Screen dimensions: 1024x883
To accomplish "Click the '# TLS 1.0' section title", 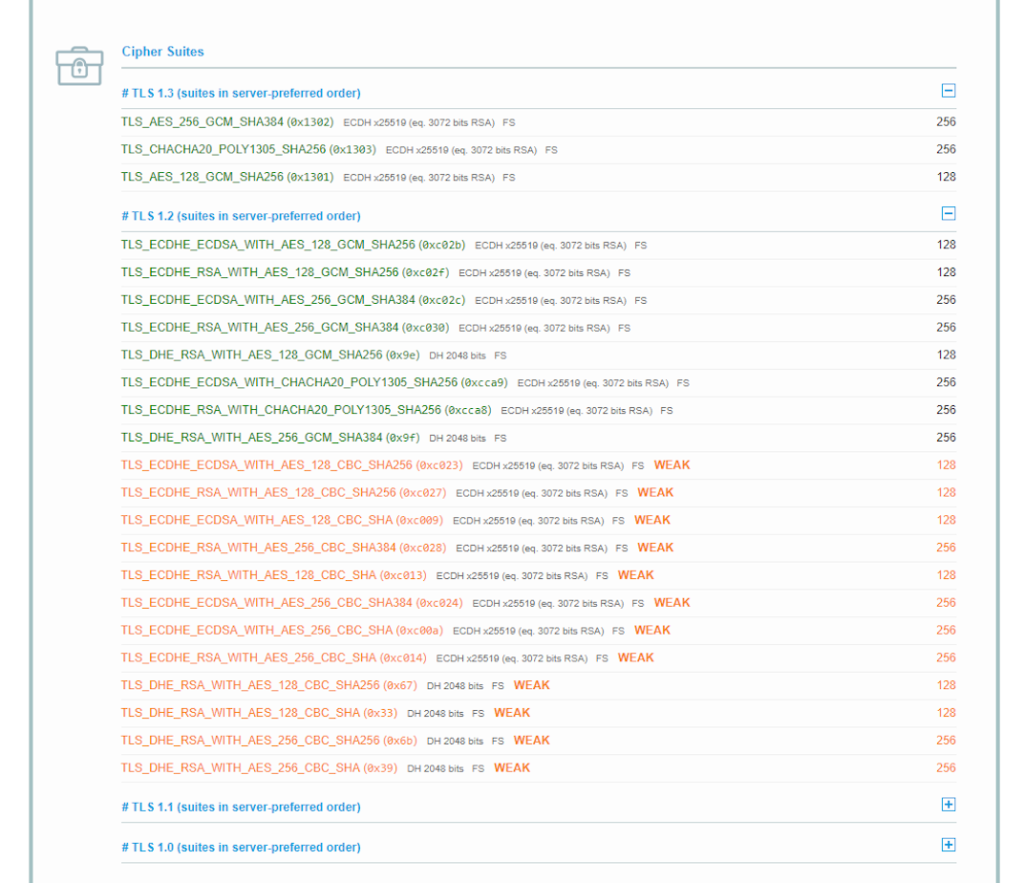I will coord(241,847).
